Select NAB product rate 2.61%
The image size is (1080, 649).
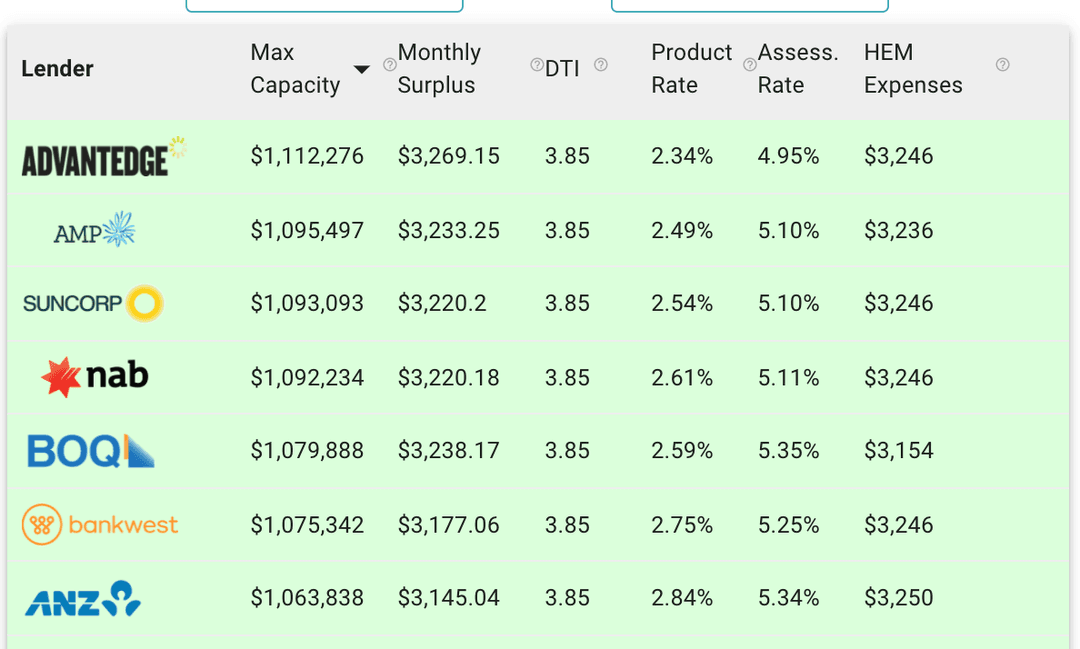click(x=682, y=378)
